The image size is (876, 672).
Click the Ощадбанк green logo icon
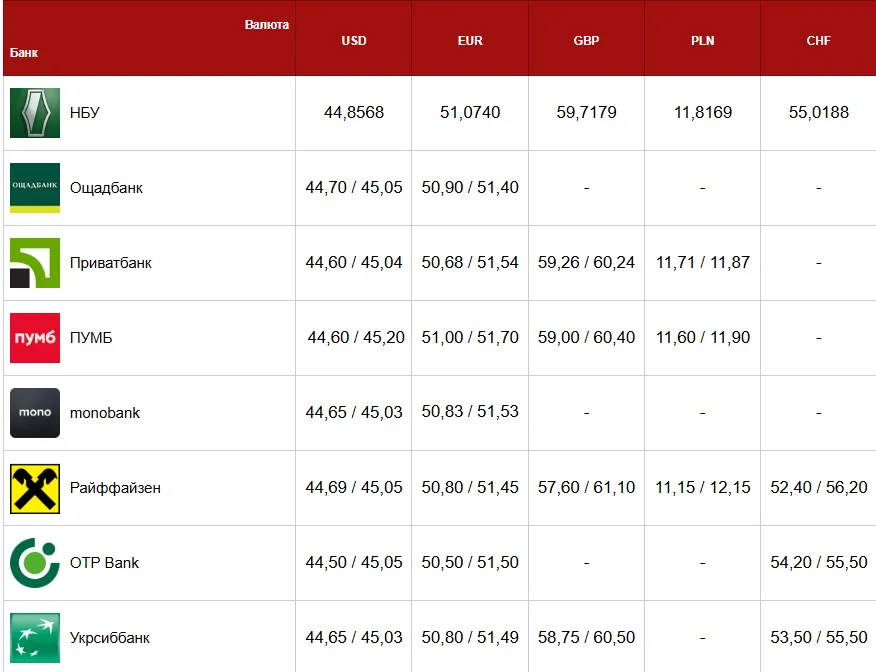pos(35,188)
